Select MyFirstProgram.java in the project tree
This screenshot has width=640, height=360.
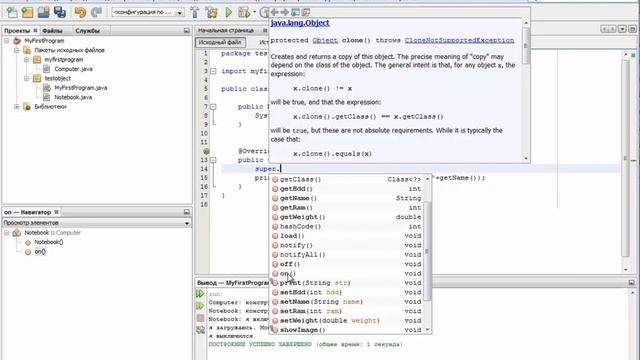[x=81, y=88]
